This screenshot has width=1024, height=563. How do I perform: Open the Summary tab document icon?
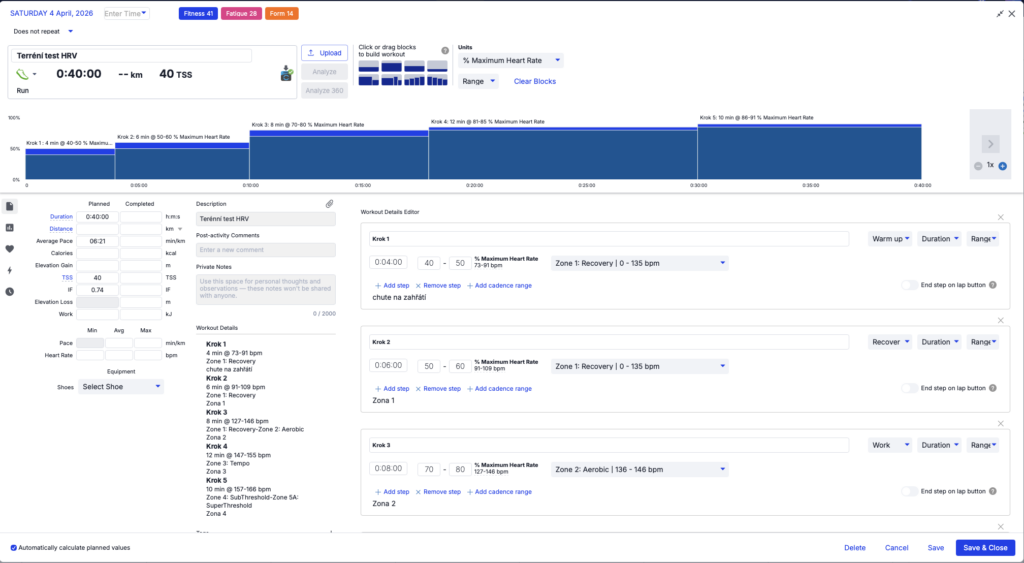pyautogui.click(x=10, y=206)
